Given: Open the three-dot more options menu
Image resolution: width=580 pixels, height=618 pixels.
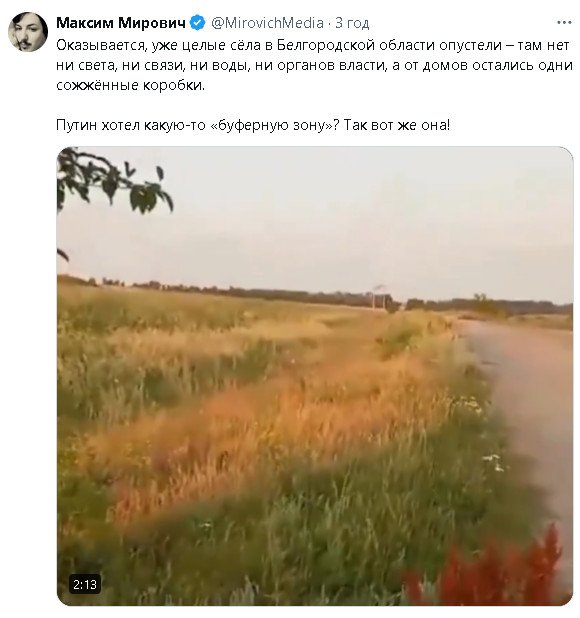Looking at the screenshot, I should click(x=564, y=22).
